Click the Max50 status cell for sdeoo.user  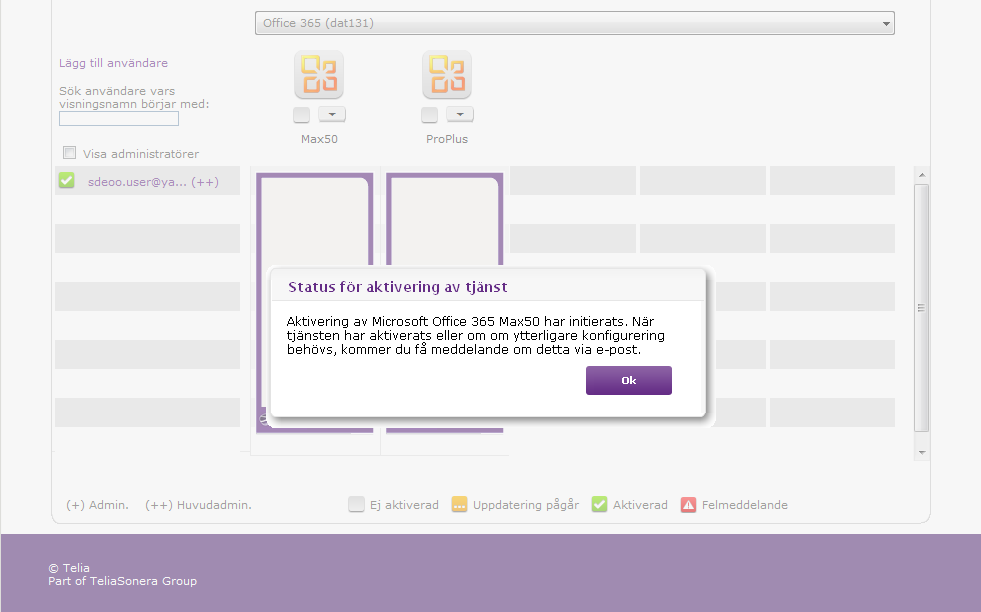tap(315, 220)
